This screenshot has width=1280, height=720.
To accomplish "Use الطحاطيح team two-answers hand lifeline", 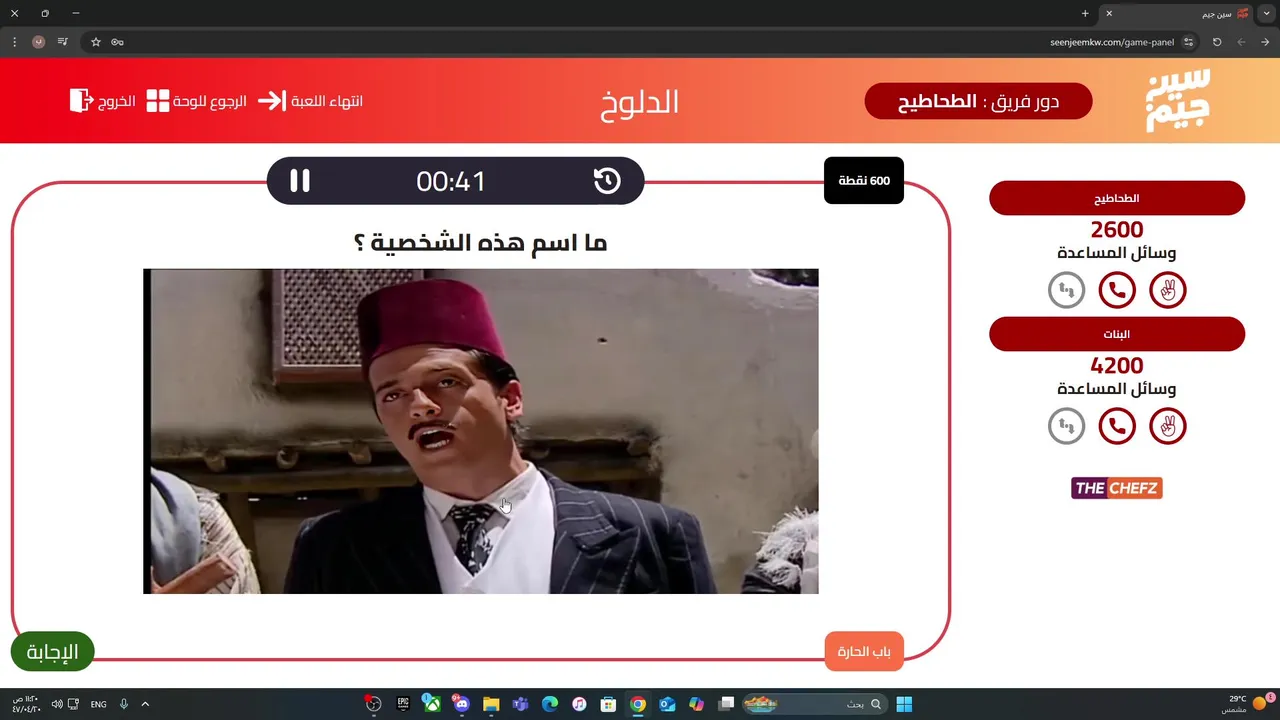I will point(1168,290).
